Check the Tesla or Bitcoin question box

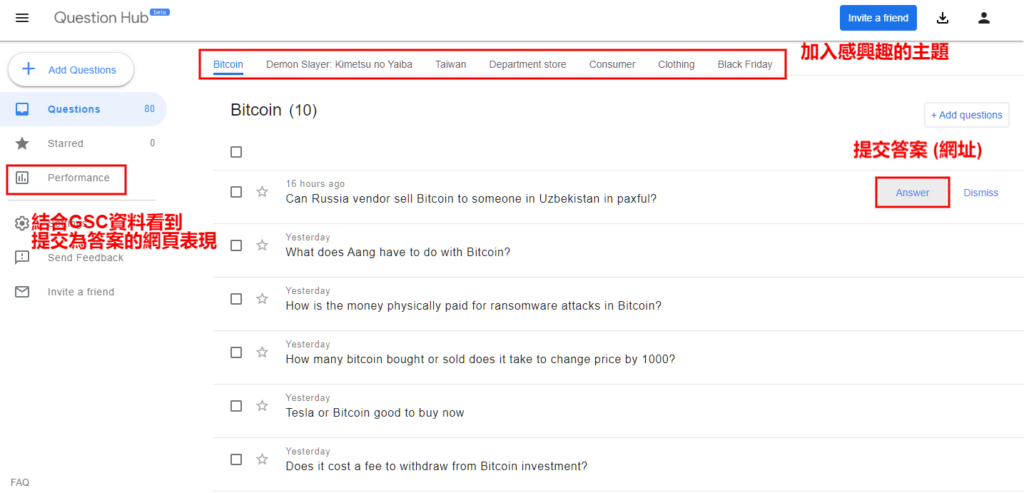click(x=236, y=406)
